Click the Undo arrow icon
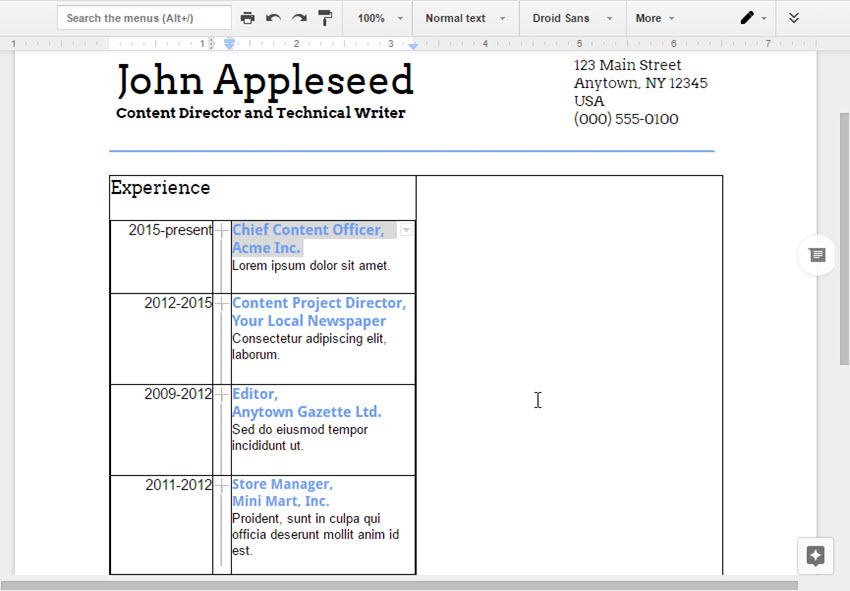Viewport: 850px width, 591px height. click(x=273, y=18)
